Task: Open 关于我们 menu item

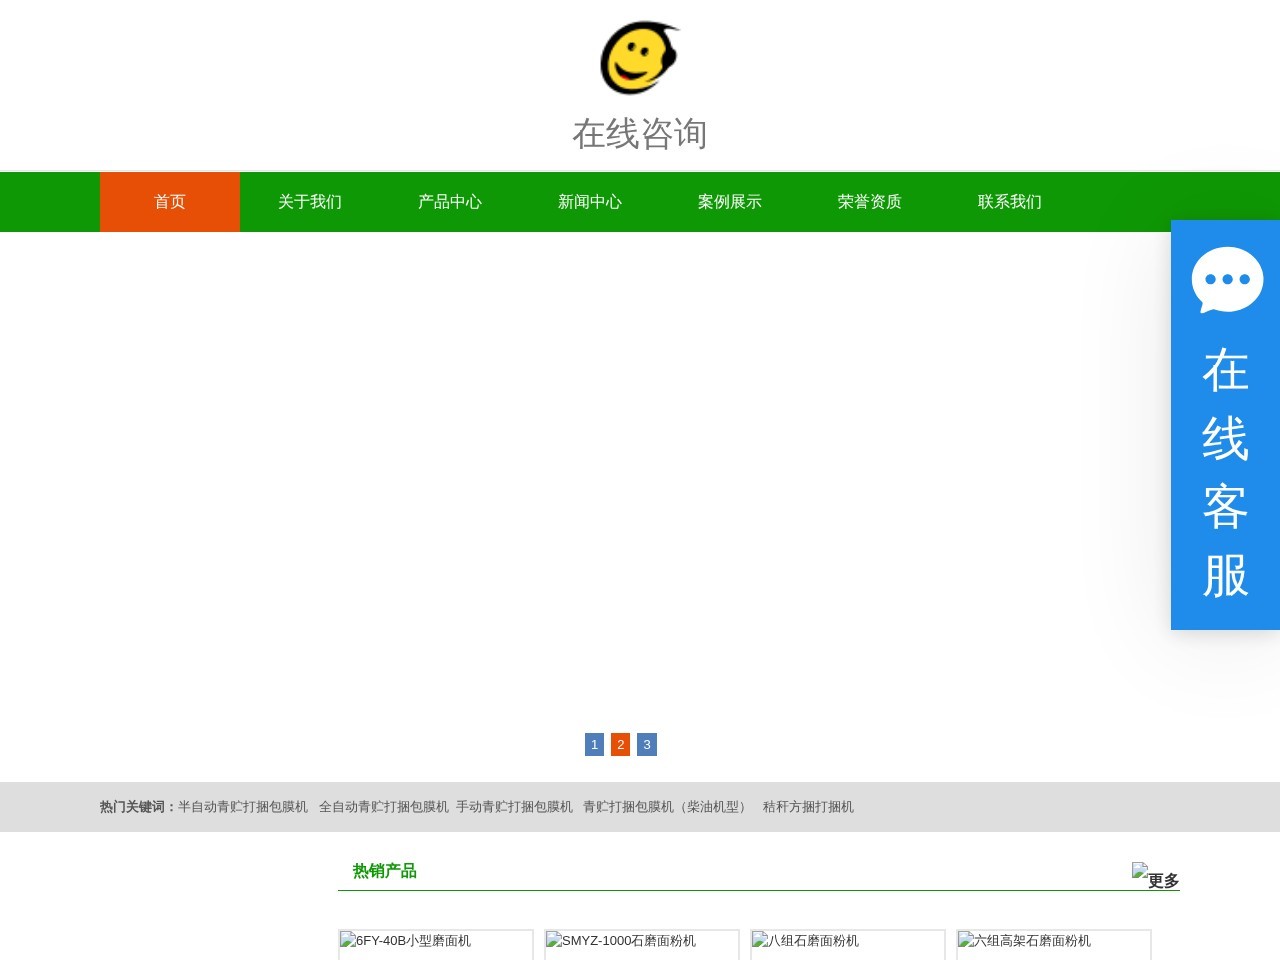Action: coord(310,202)
